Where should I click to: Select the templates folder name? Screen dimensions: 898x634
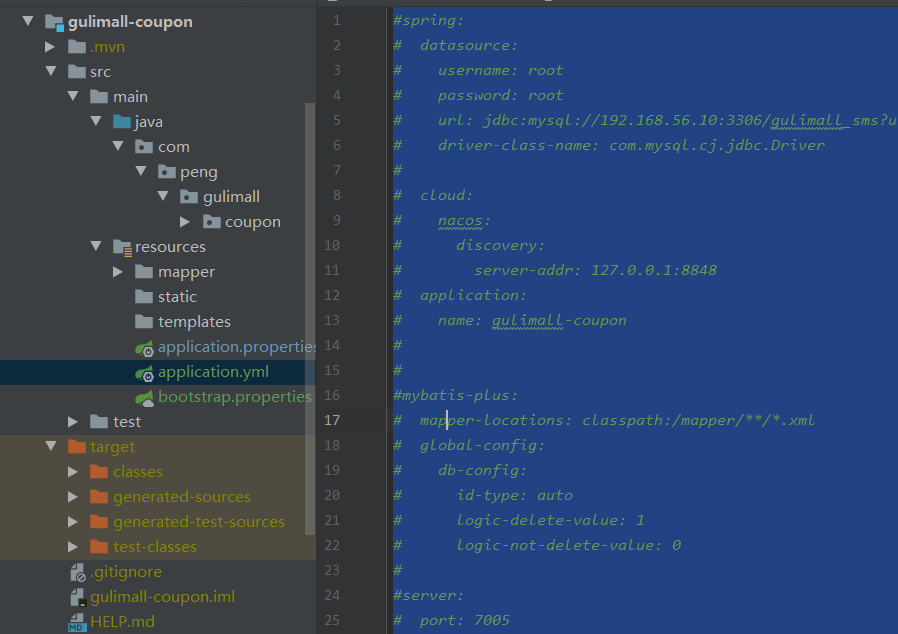click(x=194, y=321)
